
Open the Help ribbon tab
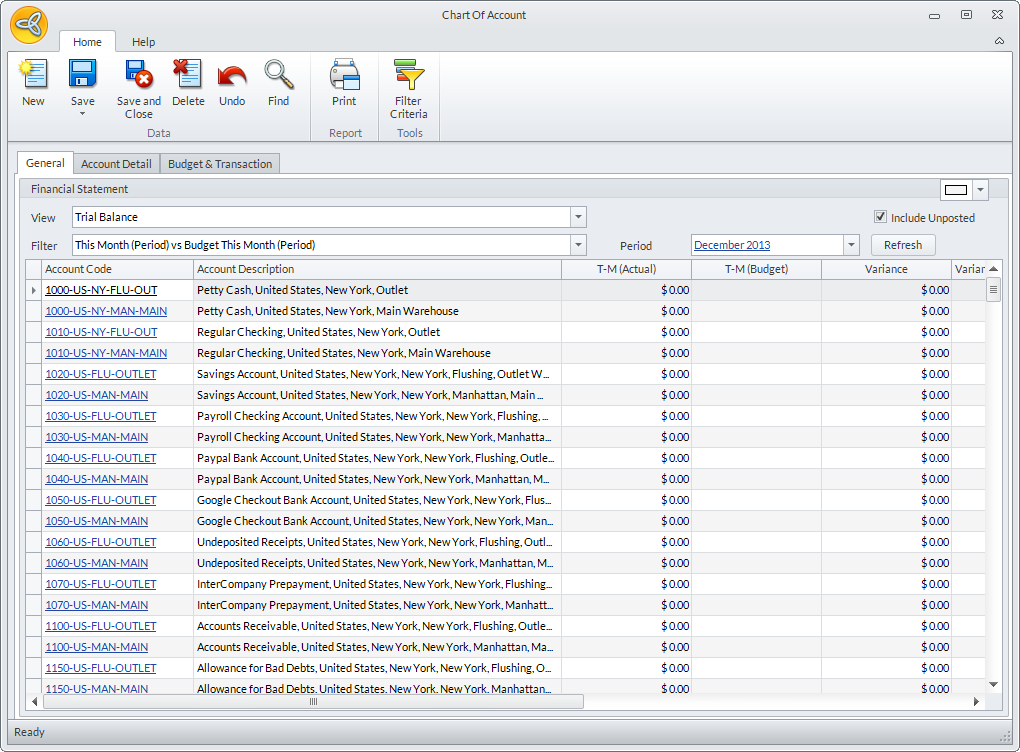144,42
